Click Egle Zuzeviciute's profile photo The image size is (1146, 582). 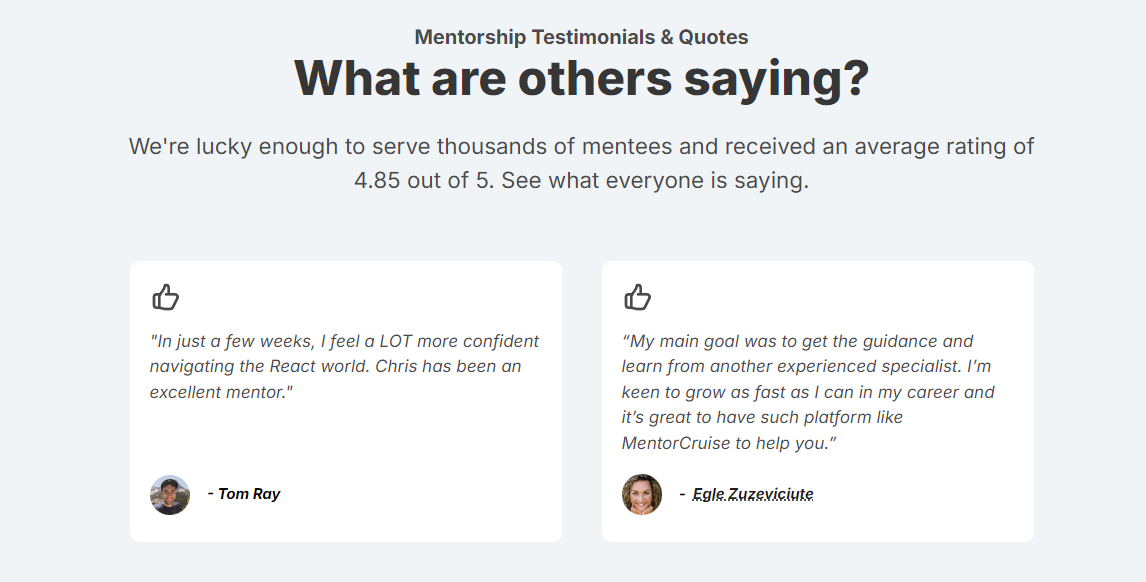pos(642,494)
